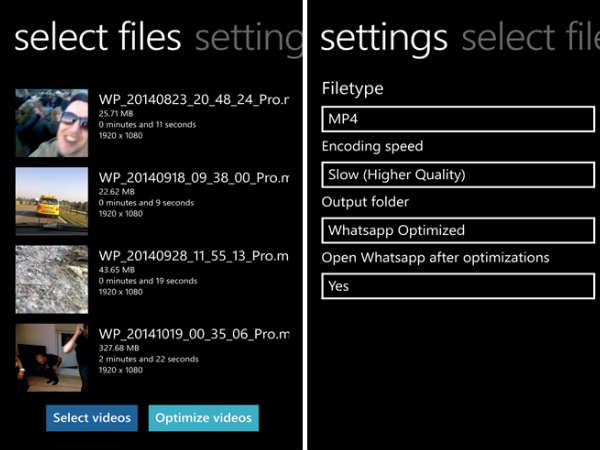600x450 pixels.
Task: Start processing with Optimize videos button
Action: click(204, 418)
